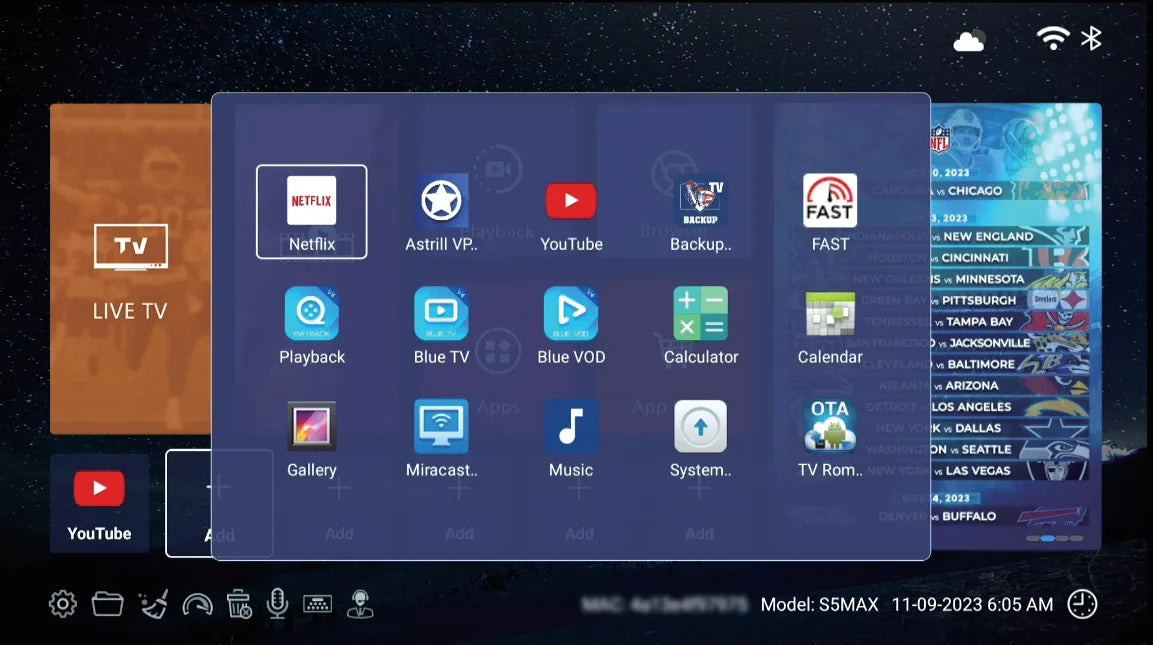Click the Model: S5MAX text
The height and width of the screenshot is (645, 1153).
pyautogui.click(x=819, y=605)
